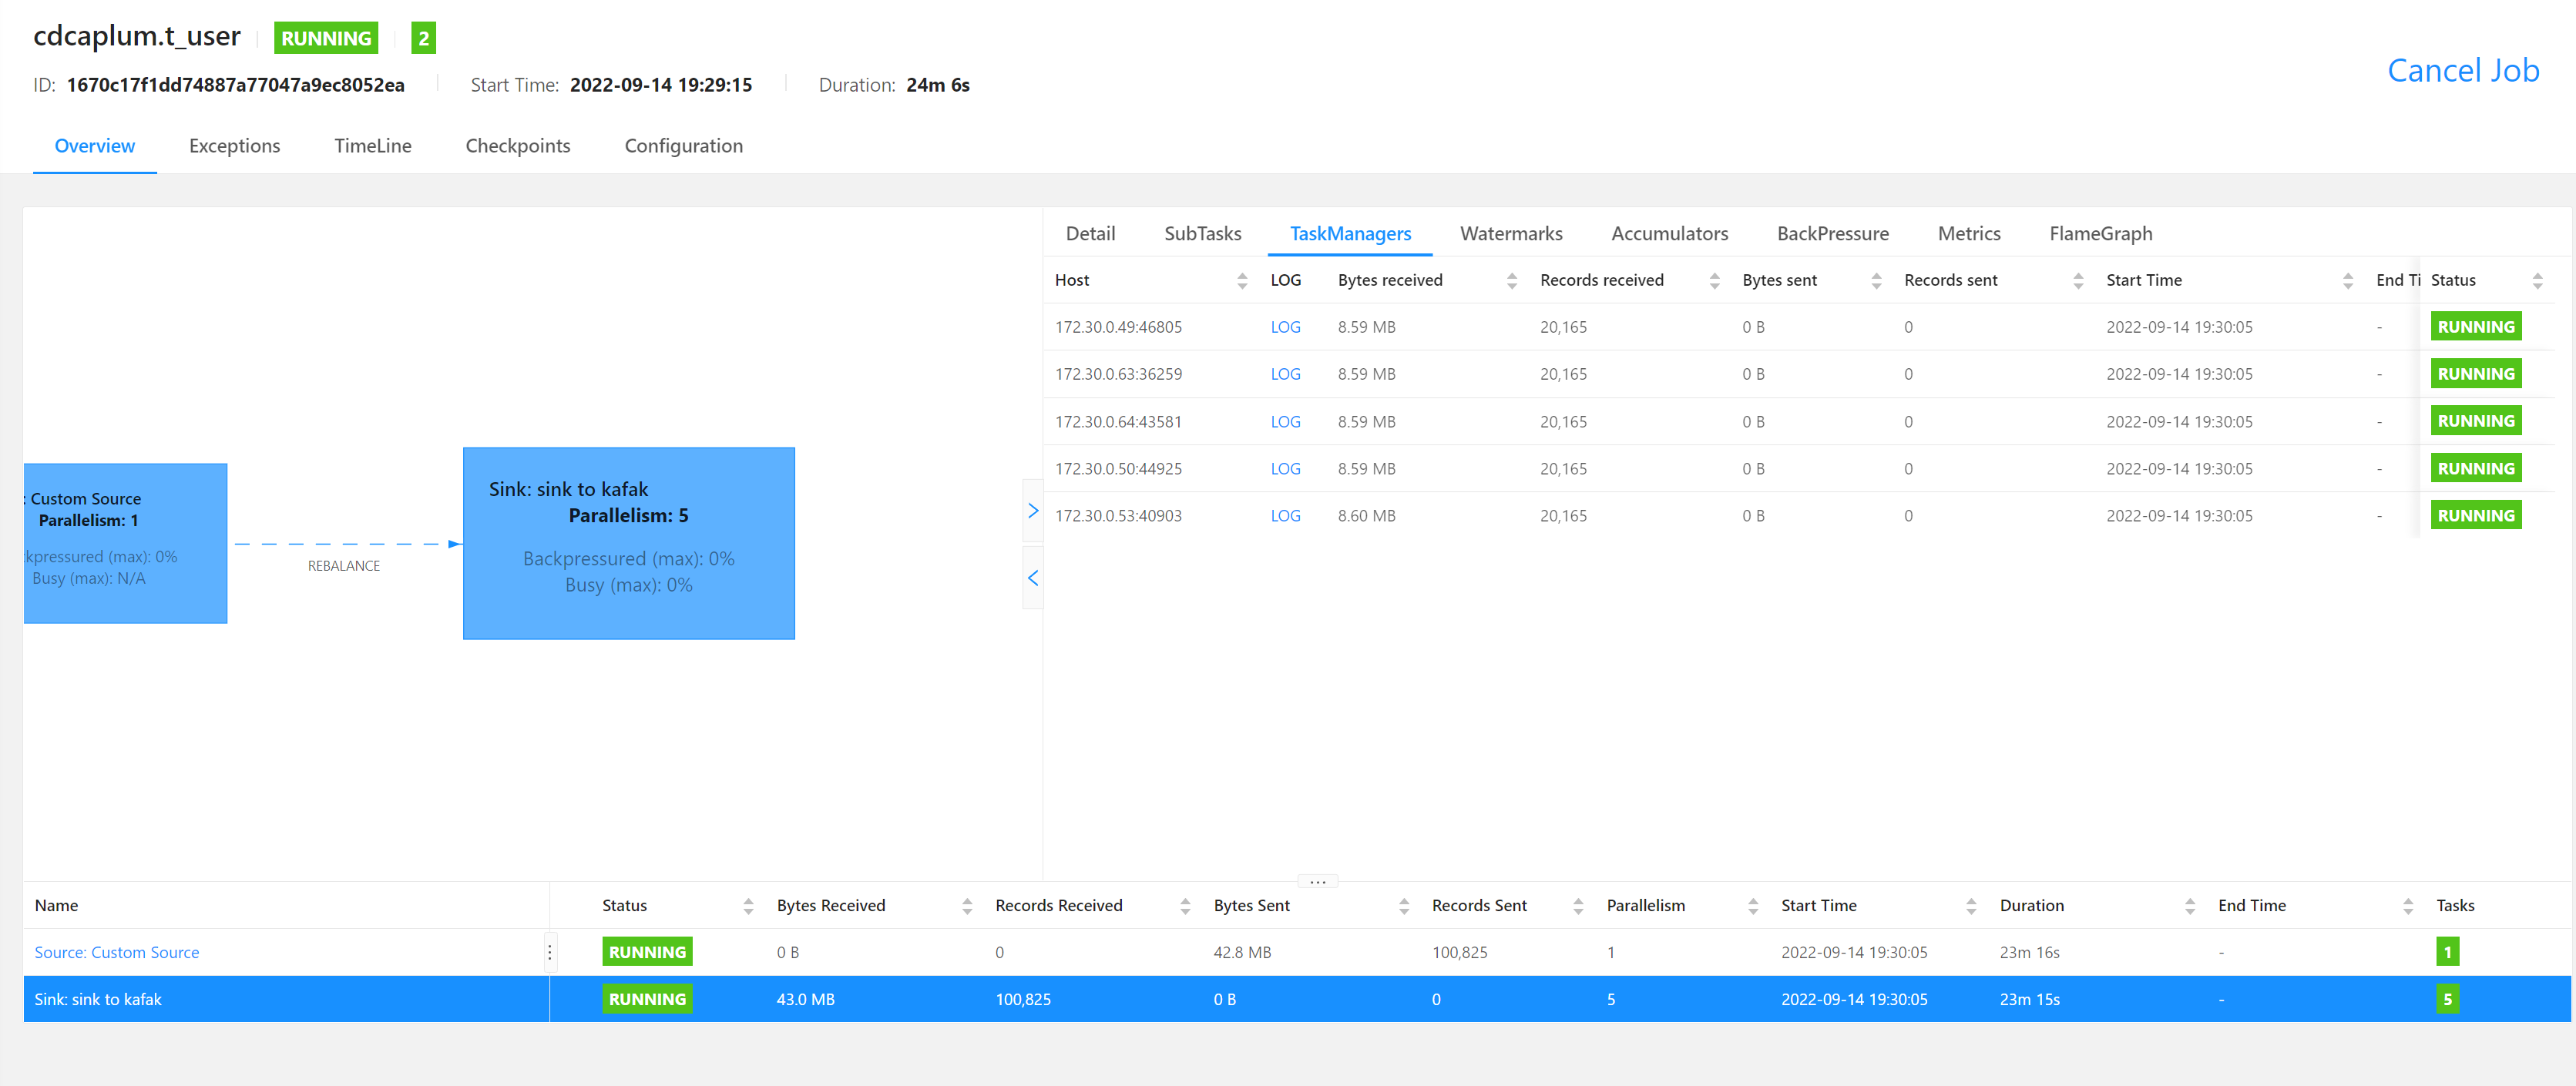Open LOG for host 172.30.0.64:43581

pos(1285,422)
